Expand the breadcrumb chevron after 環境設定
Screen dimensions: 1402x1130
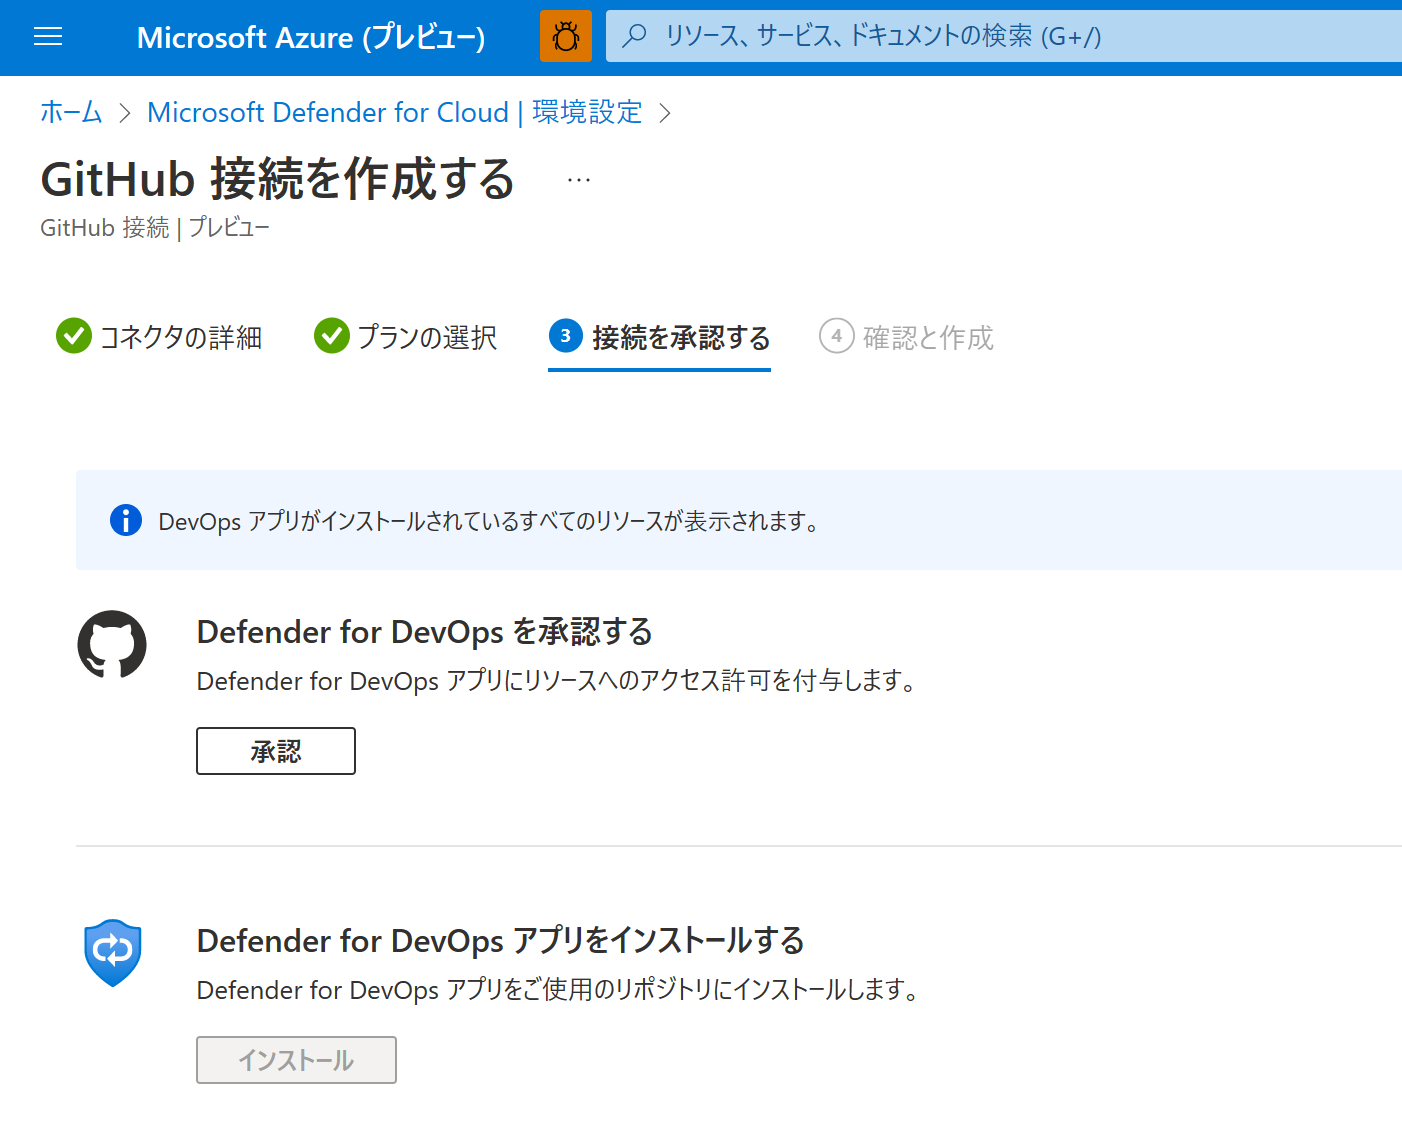(665, 113)
